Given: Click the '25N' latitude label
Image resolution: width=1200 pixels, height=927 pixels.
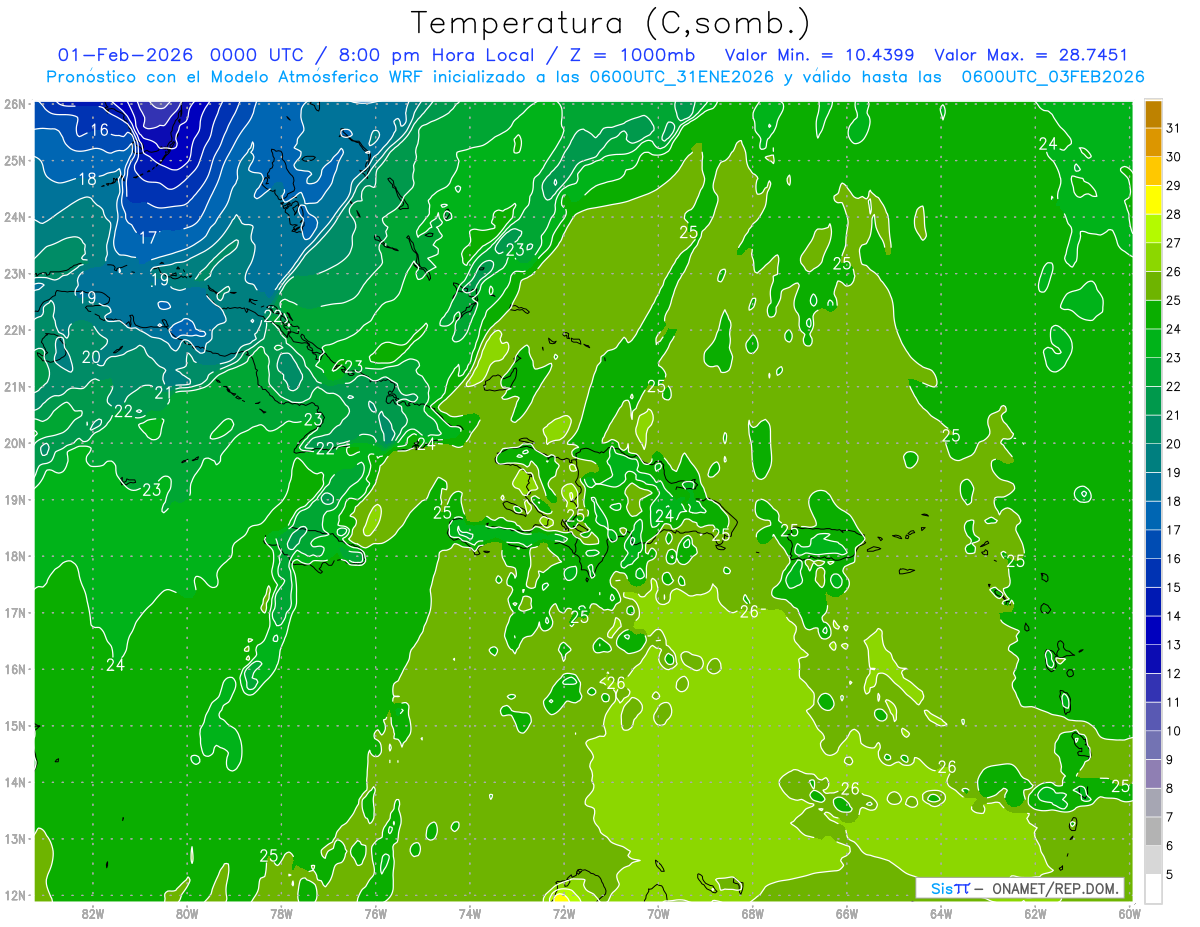Looking at the screenshot, I should tap(15, 160).
